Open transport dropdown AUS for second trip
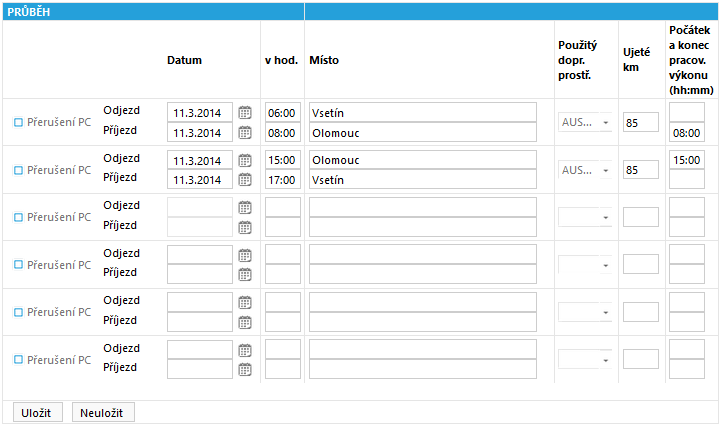Screen dimensions: 721x427 (585, 170)
